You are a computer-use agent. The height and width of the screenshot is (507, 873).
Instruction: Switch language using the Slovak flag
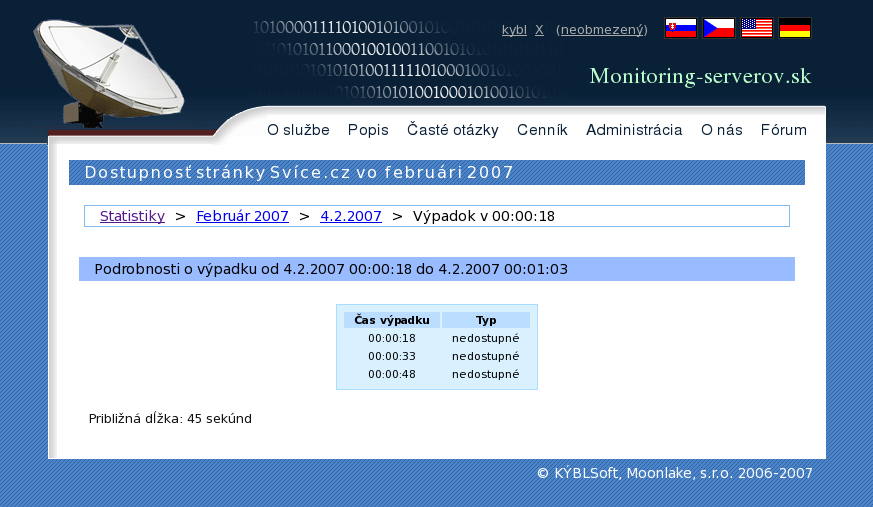click(x=680, y=28)
